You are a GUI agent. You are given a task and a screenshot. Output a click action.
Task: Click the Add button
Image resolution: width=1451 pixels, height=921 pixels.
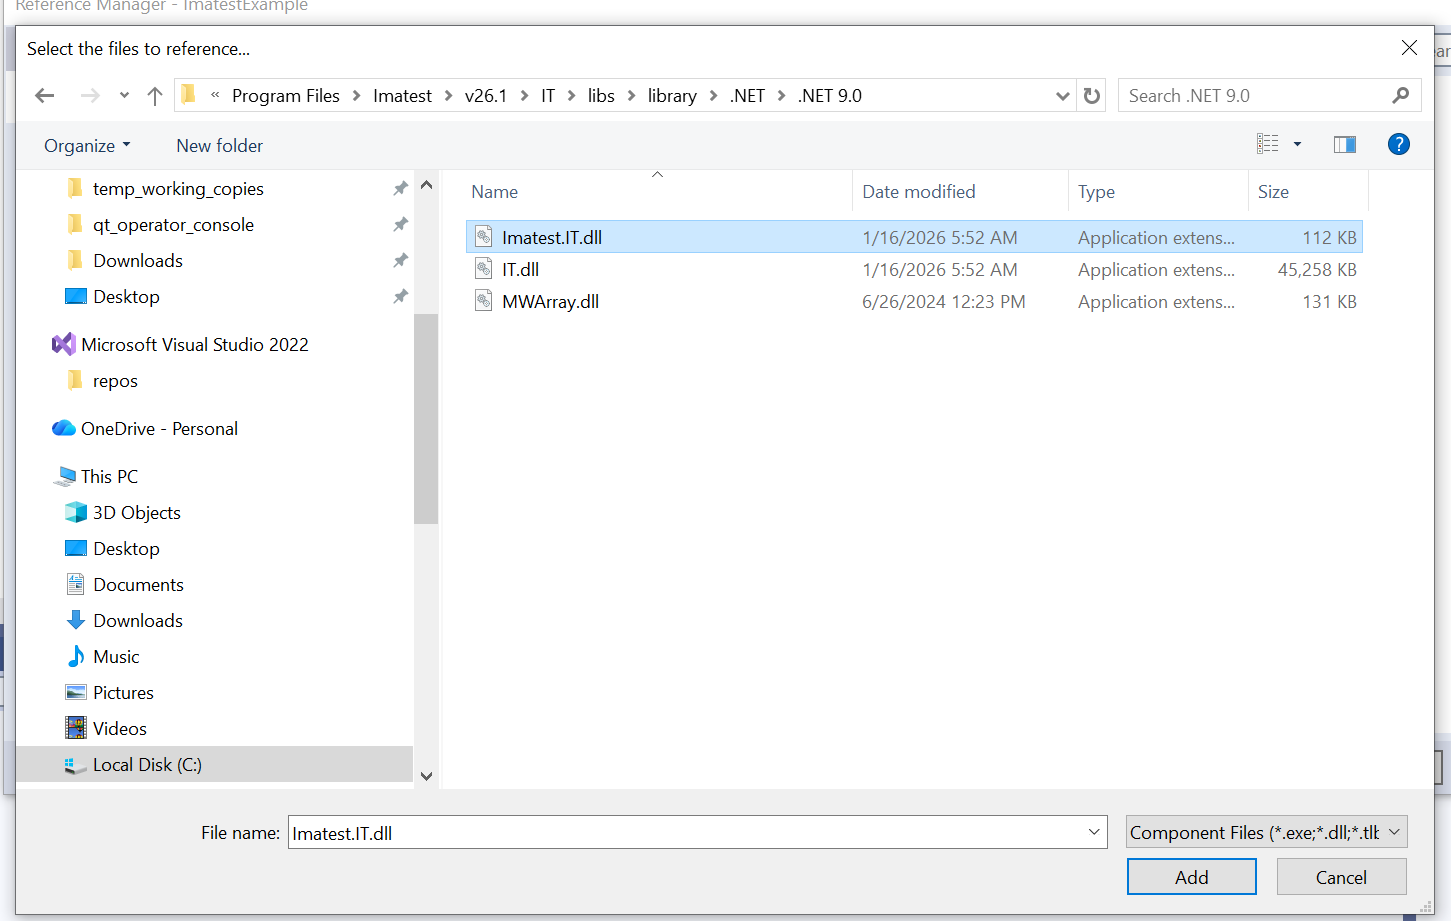1191,877
